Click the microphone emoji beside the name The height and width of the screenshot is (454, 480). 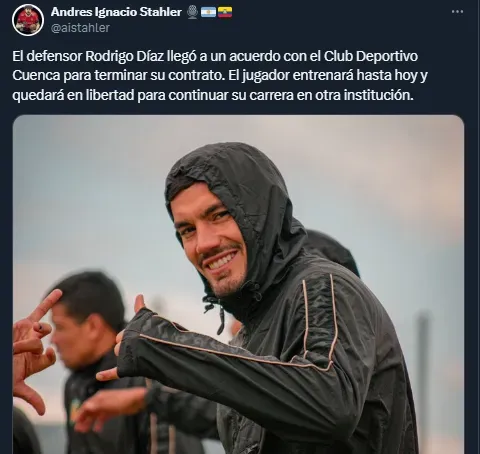click(192, 12)
